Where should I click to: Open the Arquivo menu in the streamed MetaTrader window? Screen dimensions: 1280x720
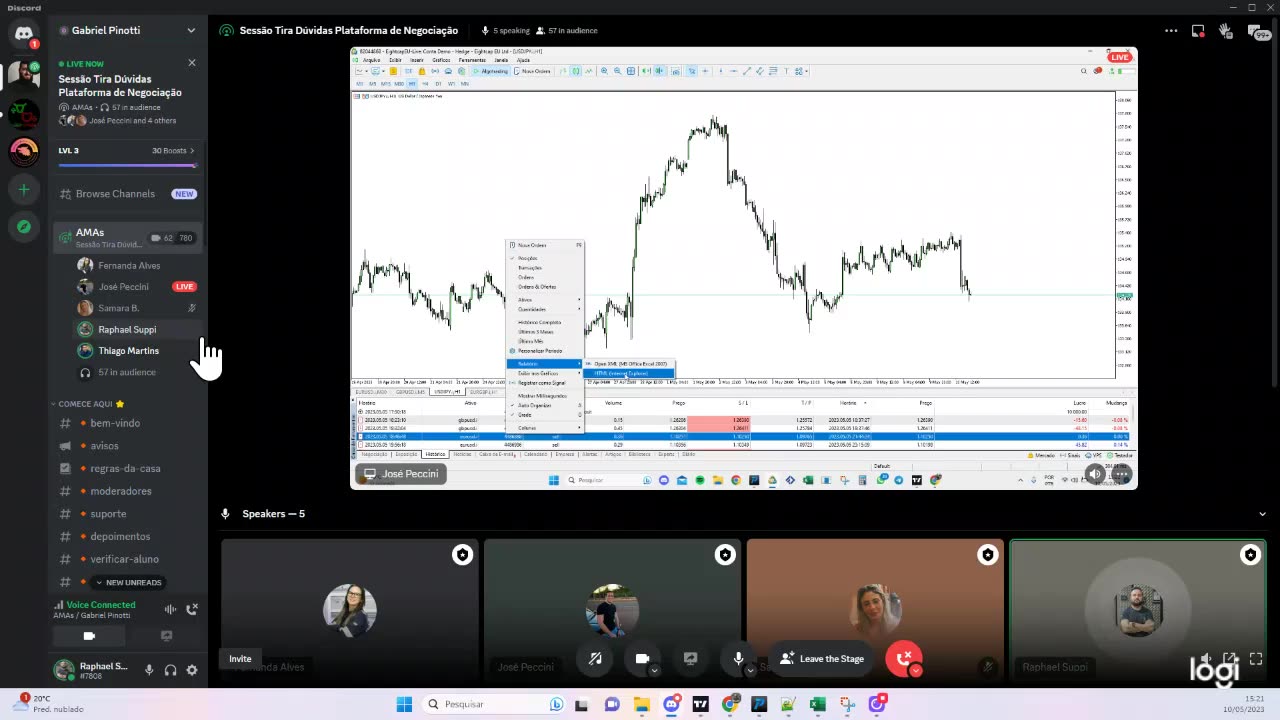(x=371, y=60)
